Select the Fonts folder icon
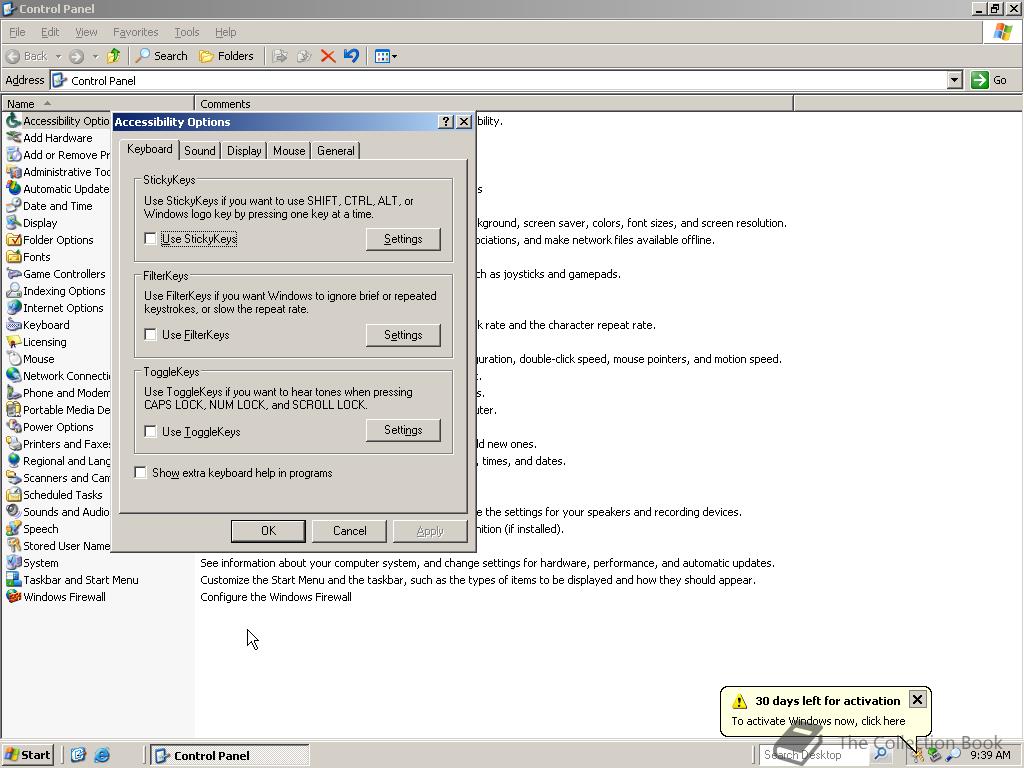Screen dimensions: 1024x768 tap(14, 257)
